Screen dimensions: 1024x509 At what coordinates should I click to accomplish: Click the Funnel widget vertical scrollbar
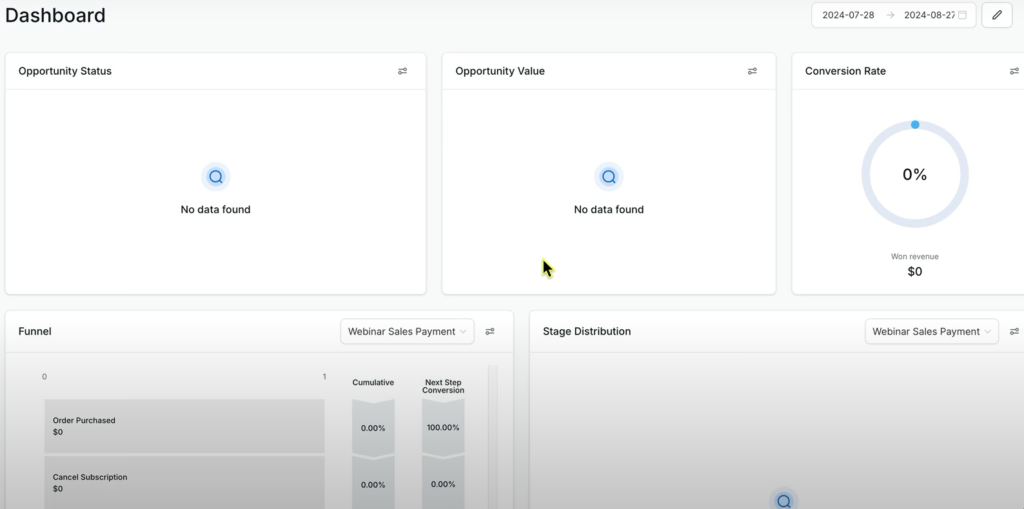pos(493,436)
